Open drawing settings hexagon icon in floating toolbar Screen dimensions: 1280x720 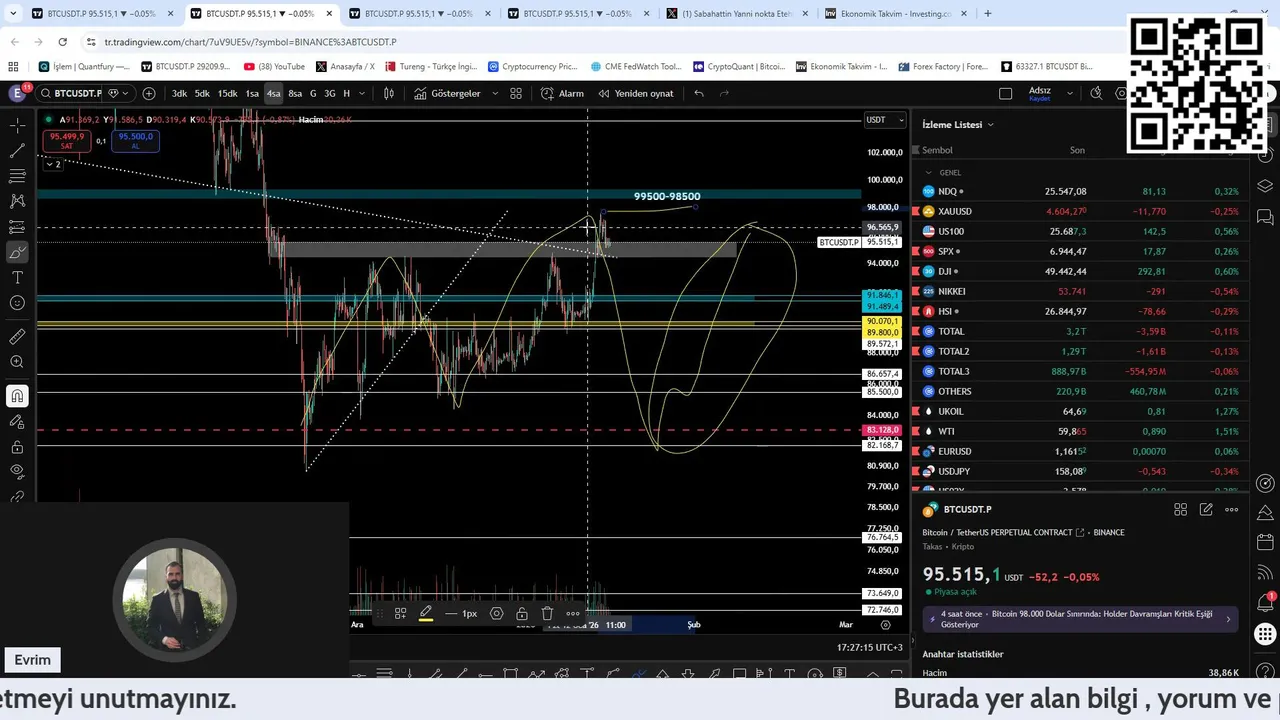pos(497,613)
